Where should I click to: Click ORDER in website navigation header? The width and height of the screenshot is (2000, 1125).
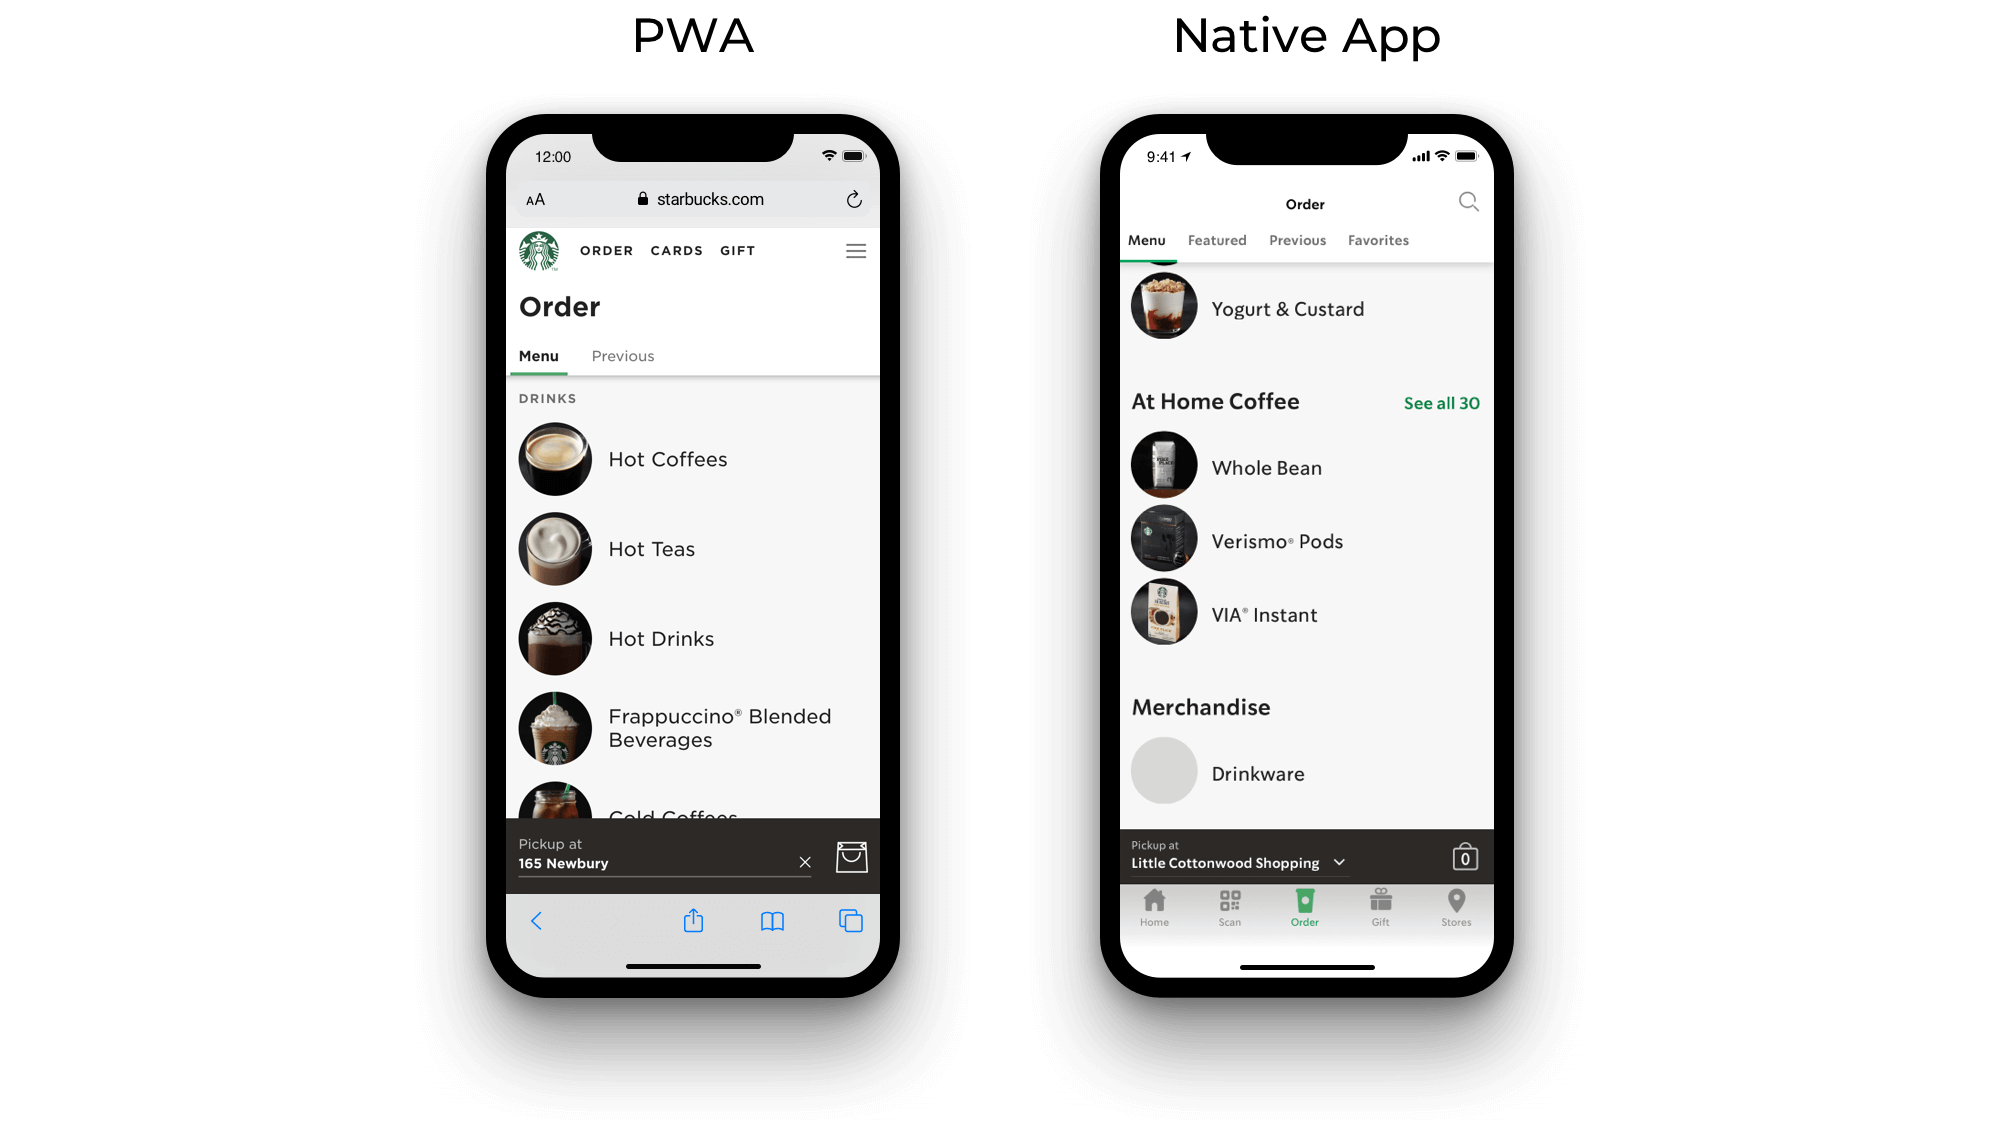(x=606, y=250)
